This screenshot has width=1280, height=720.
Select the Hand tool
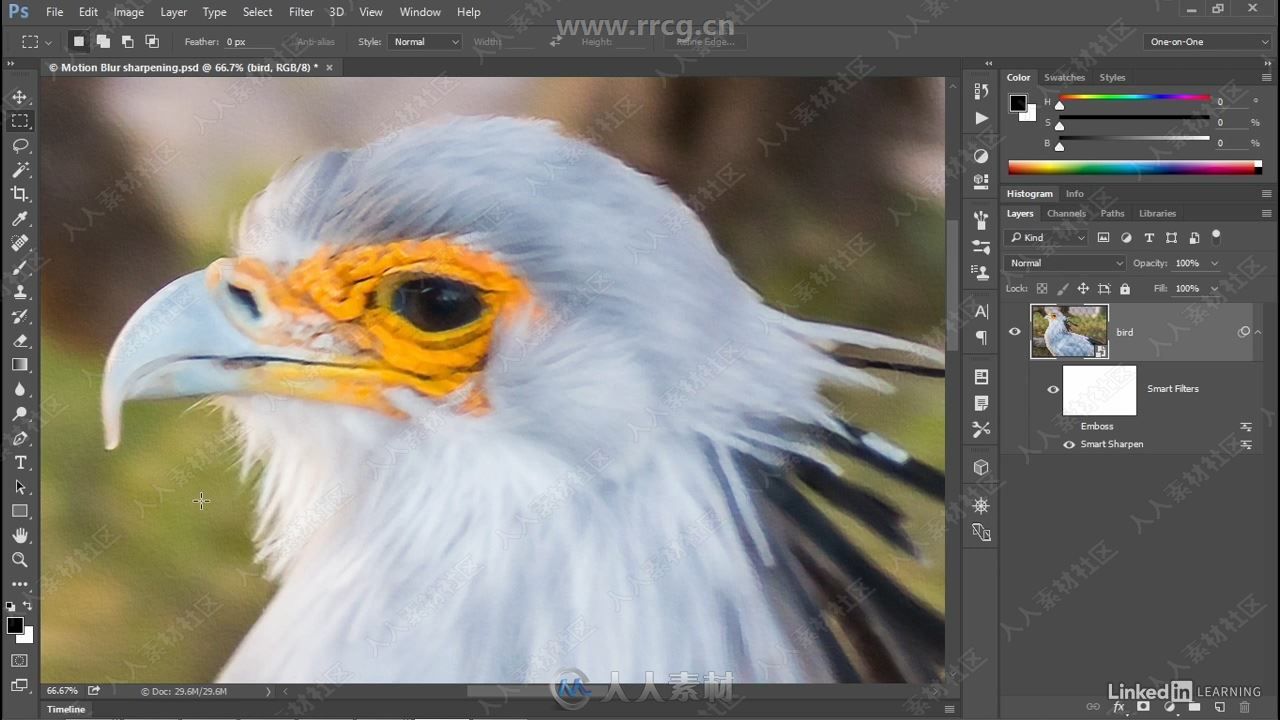(19, 536)
